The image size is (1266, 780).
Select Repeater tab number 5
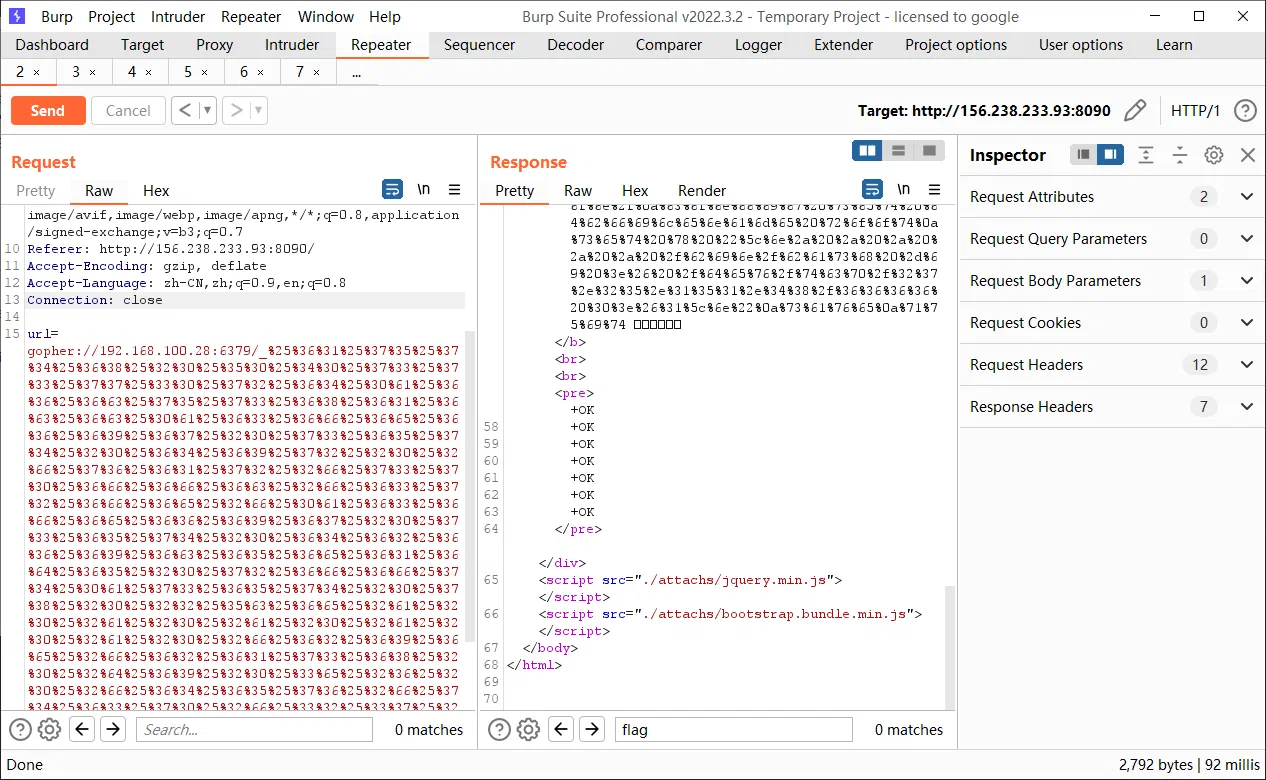pyautogui.click(x=188, y=72)
